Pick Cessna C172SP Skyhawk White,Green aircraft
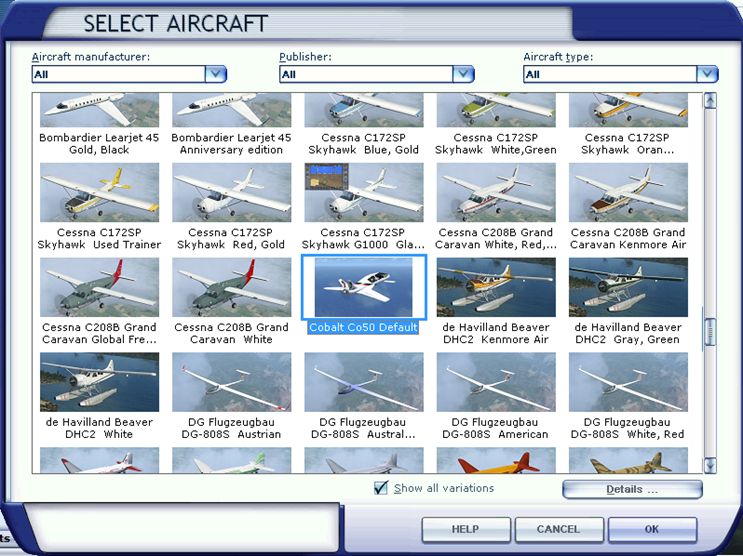The image size is (743, 556). [496, 110]
